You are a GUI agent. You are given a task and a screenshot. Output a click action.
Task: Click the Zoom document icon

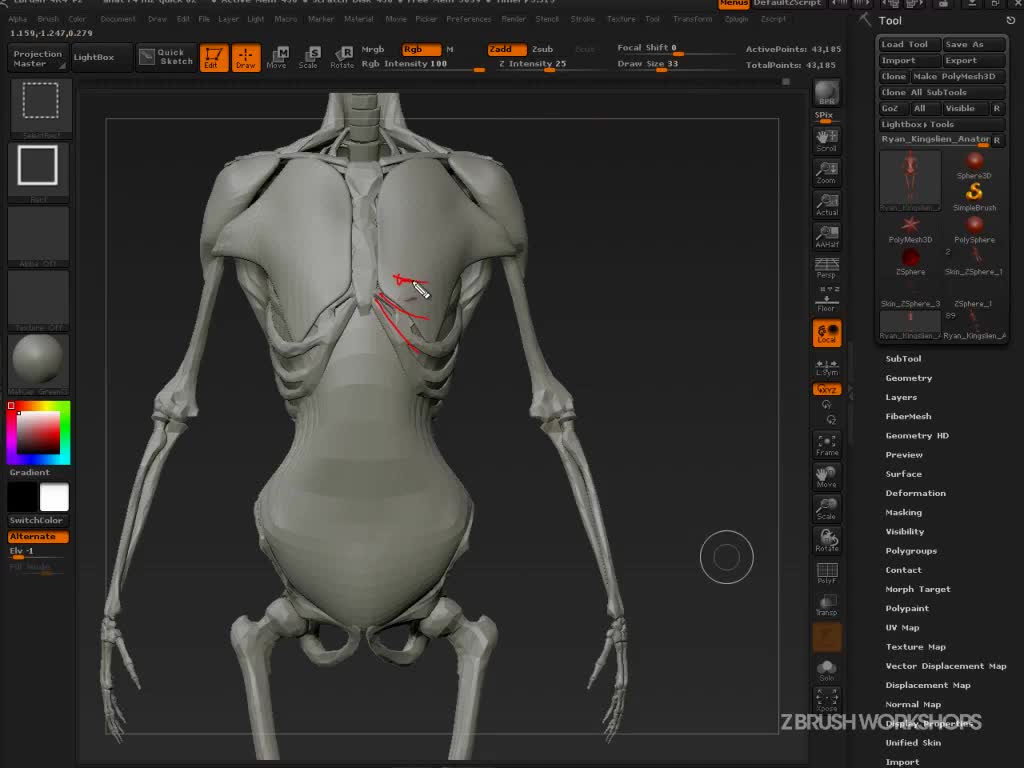(x=826, y=172)
